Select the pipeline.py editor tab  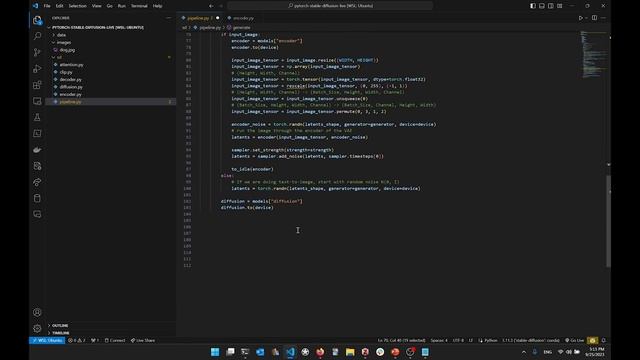tap(200, 18)
